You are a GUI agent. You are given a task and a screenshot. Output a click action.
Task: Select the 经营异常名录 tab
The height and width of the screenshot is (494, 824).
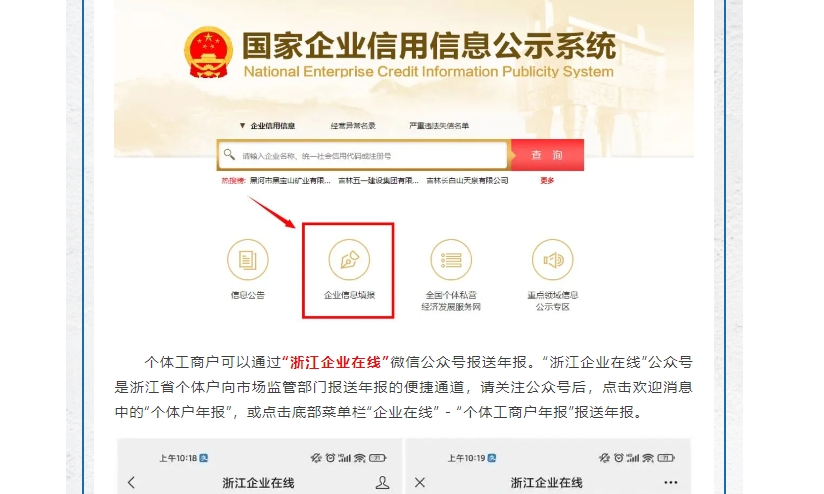tap(353, 126)
